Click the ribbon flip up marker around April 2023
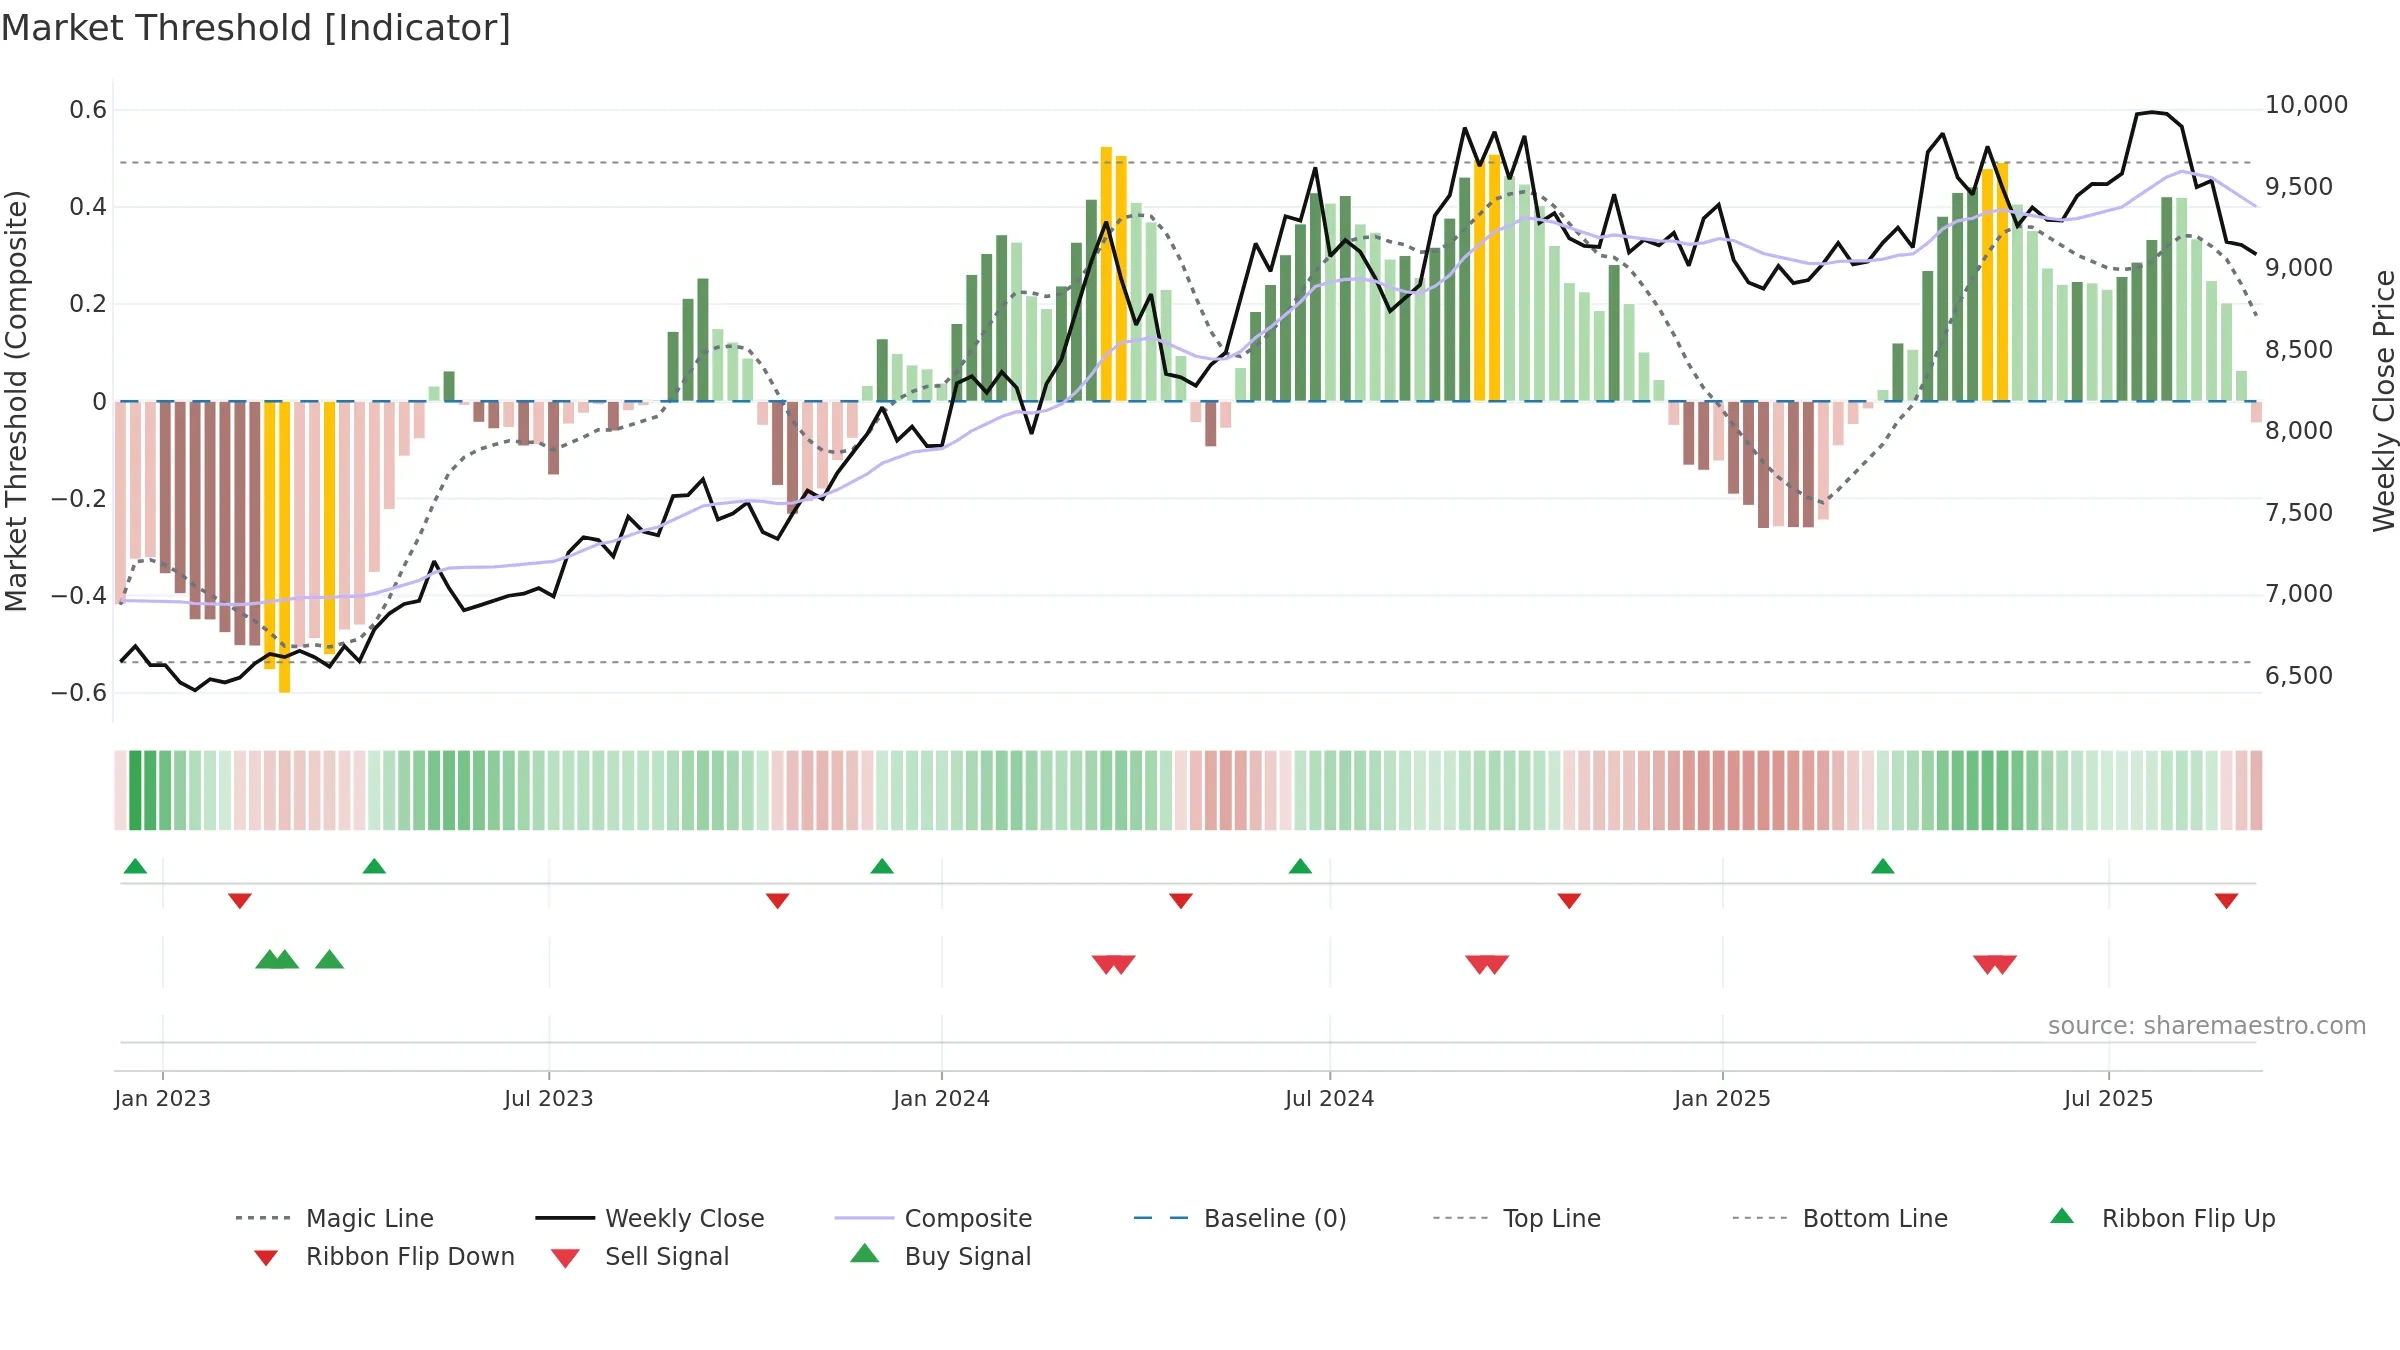Screen dimensions: 2400x1350 point(374,866)
